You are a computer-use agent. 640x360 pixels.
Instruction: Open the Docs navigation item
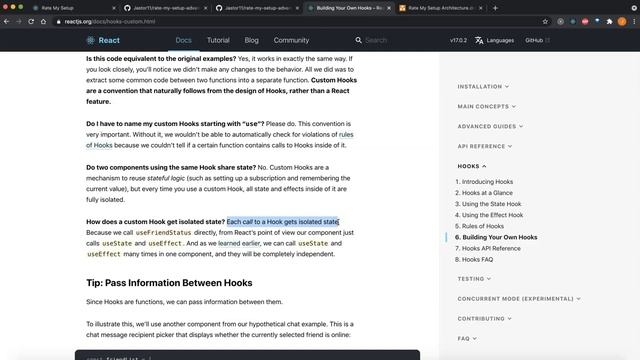click(x=183, y=40)
